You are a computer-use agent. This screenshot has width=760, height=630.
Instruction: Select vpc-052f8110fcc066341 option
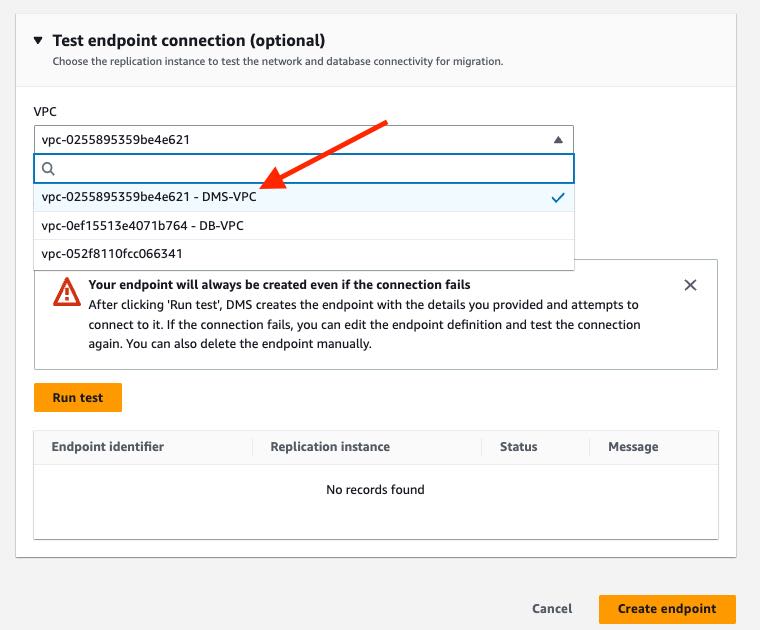tap(304, 254)
